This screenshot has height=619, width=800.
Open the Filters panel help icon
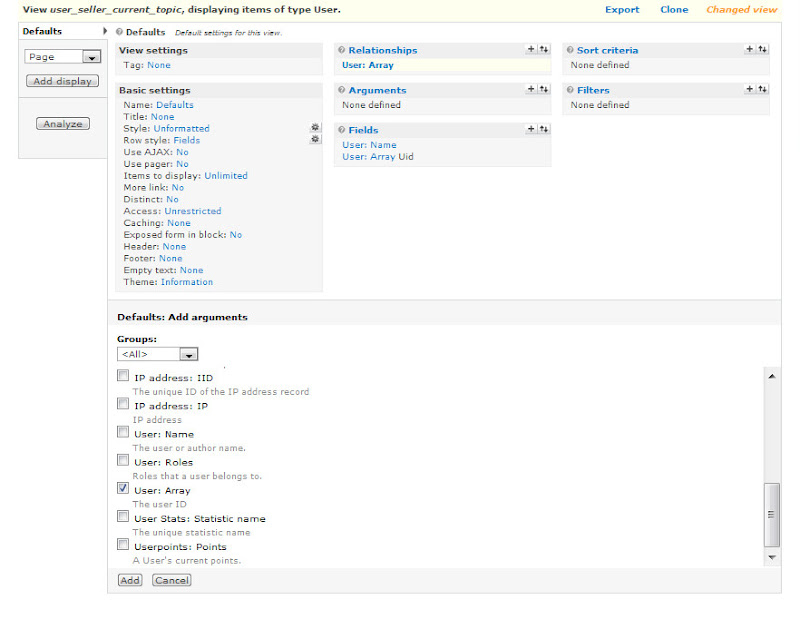pyautogui.click(x=571, y=89)
